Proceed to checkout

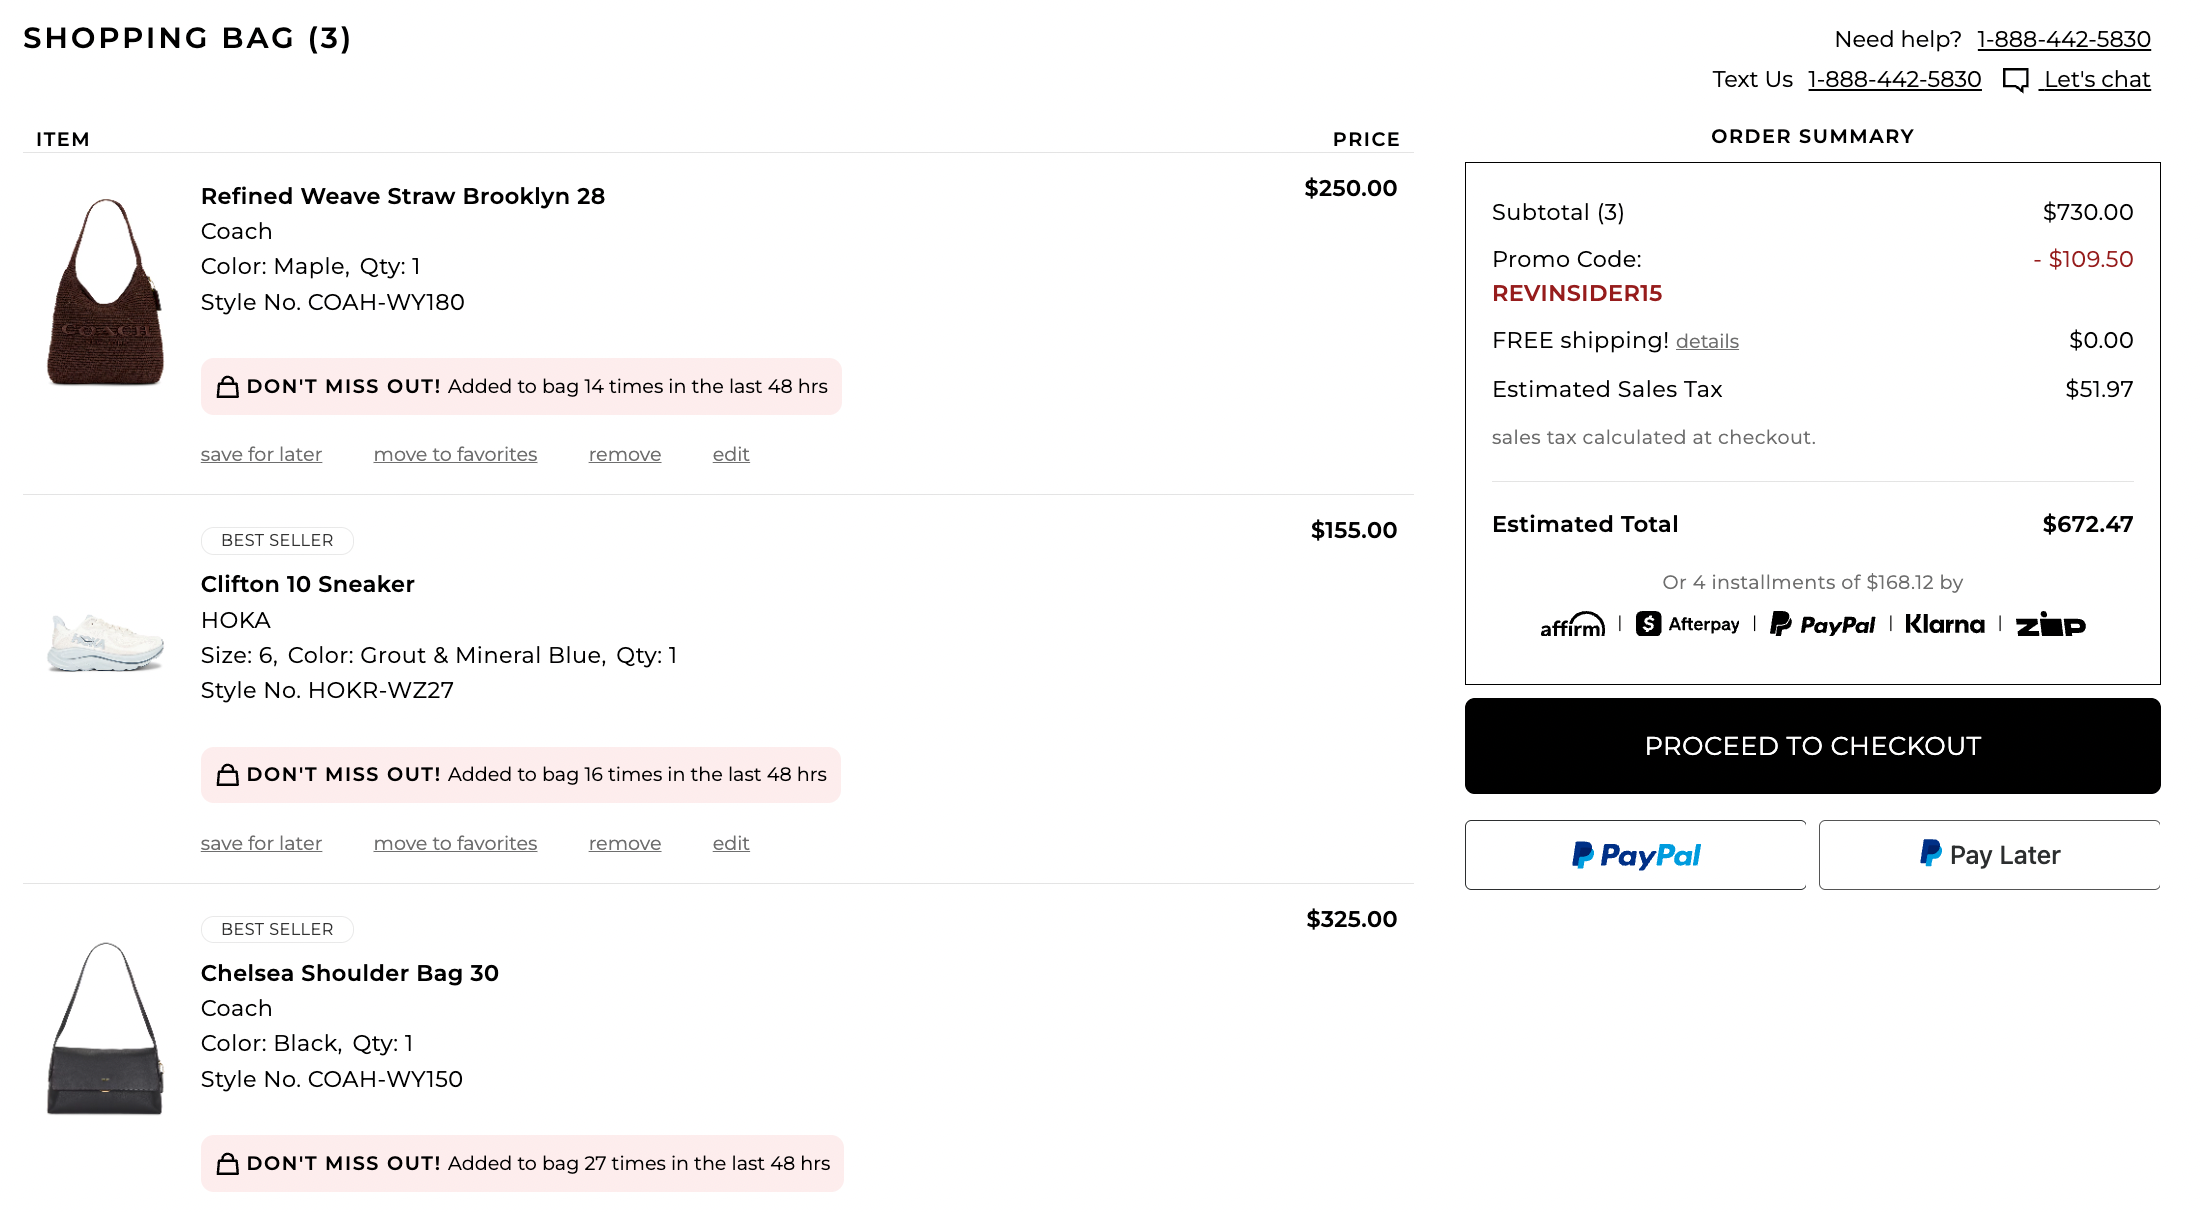click(x=1812, y=746)
